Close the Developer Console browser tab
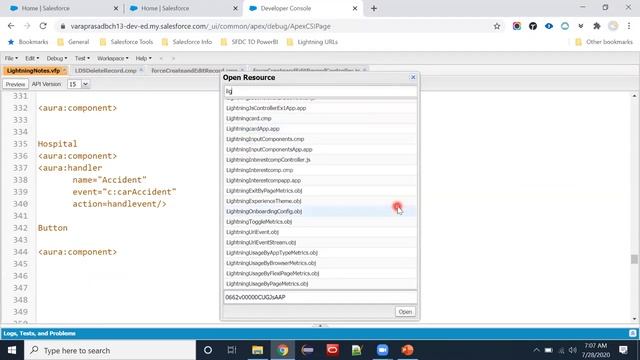Screen dimensions: 640x360 355,8
